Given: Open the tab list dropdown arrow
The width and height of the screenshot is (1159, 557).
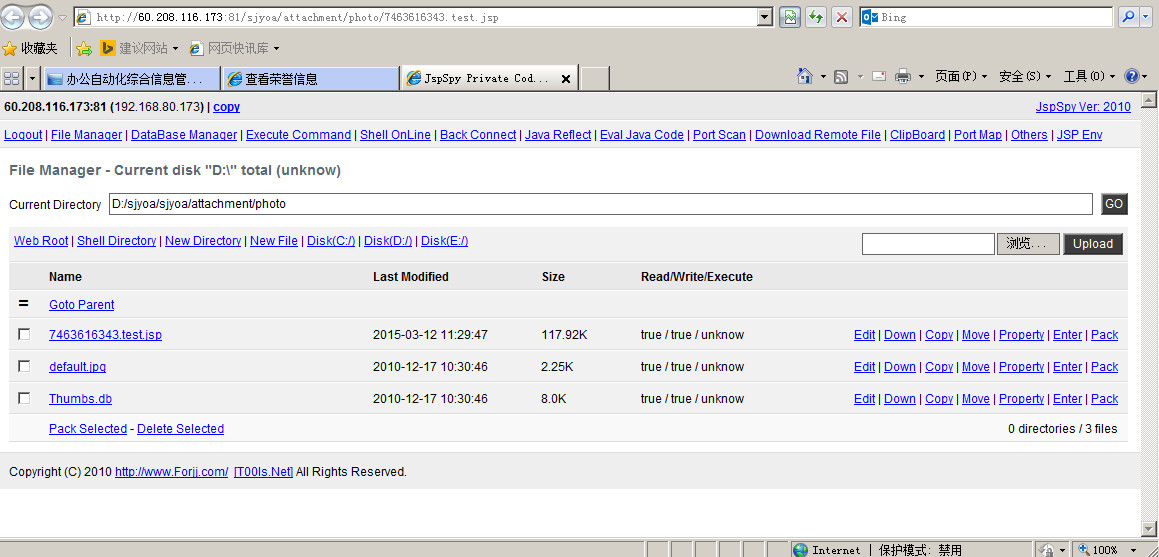Looking at the screenshot, I should (x=33, y=78).
